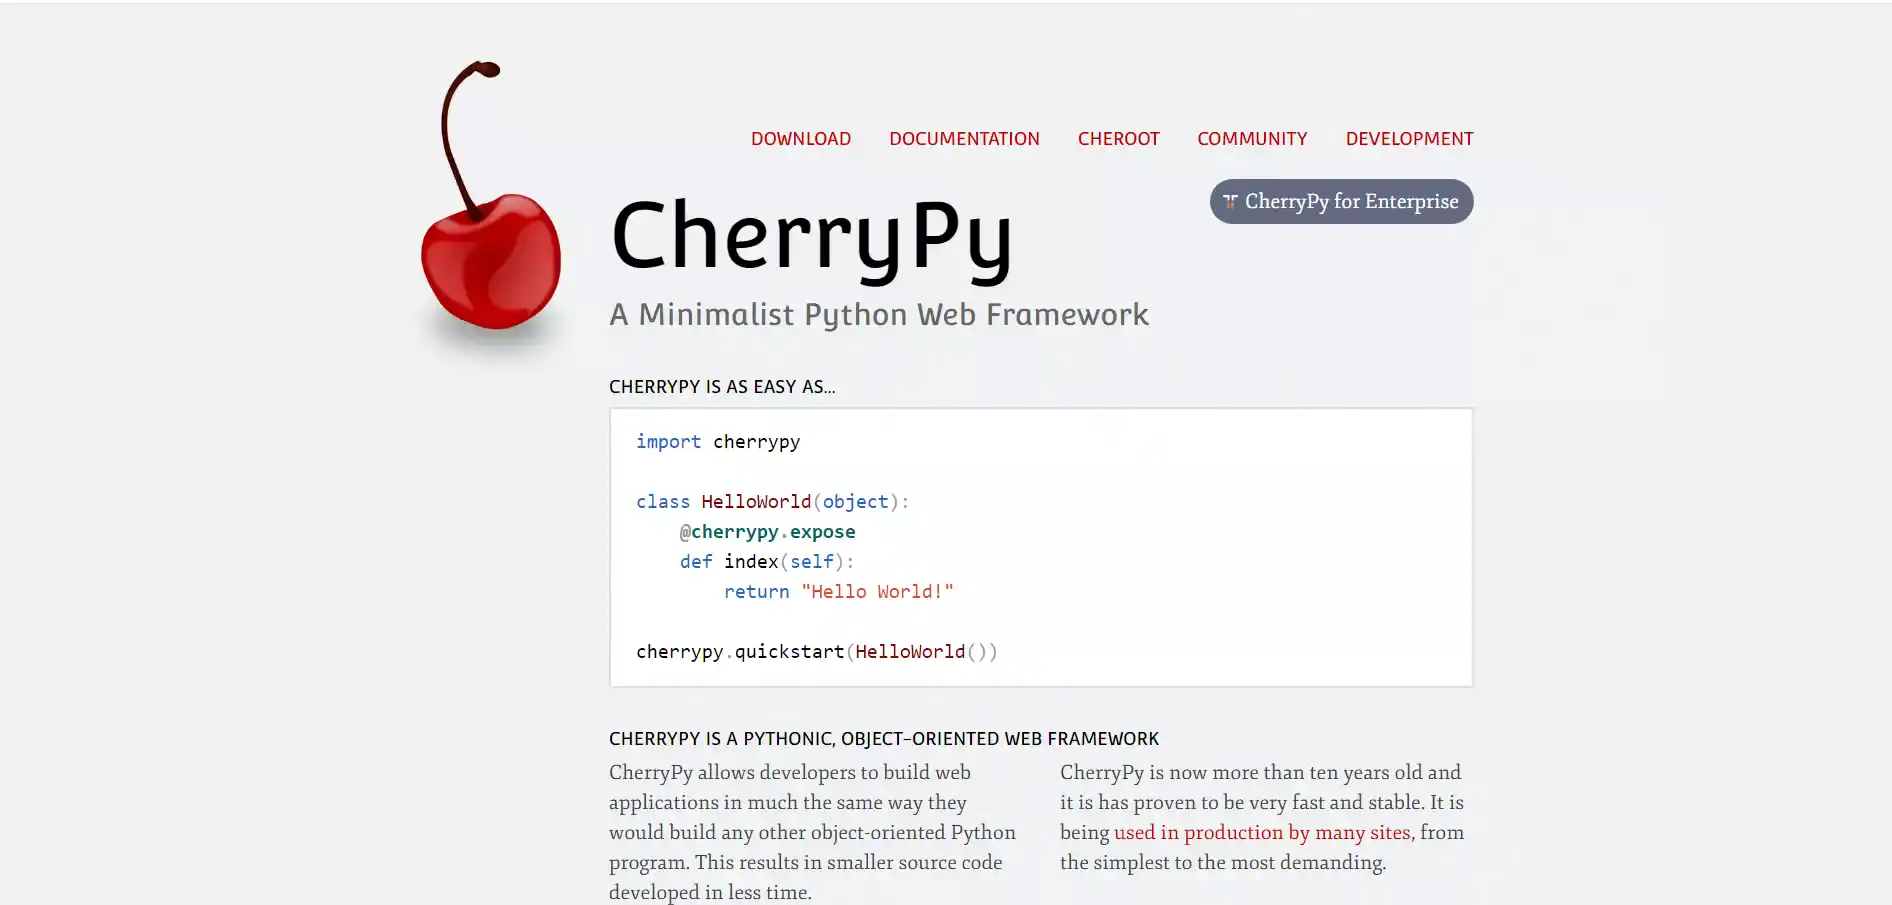The image size is (1892, 905).
Task: Follow the 'used in production by many sites' link
Action: [1263, 832]
